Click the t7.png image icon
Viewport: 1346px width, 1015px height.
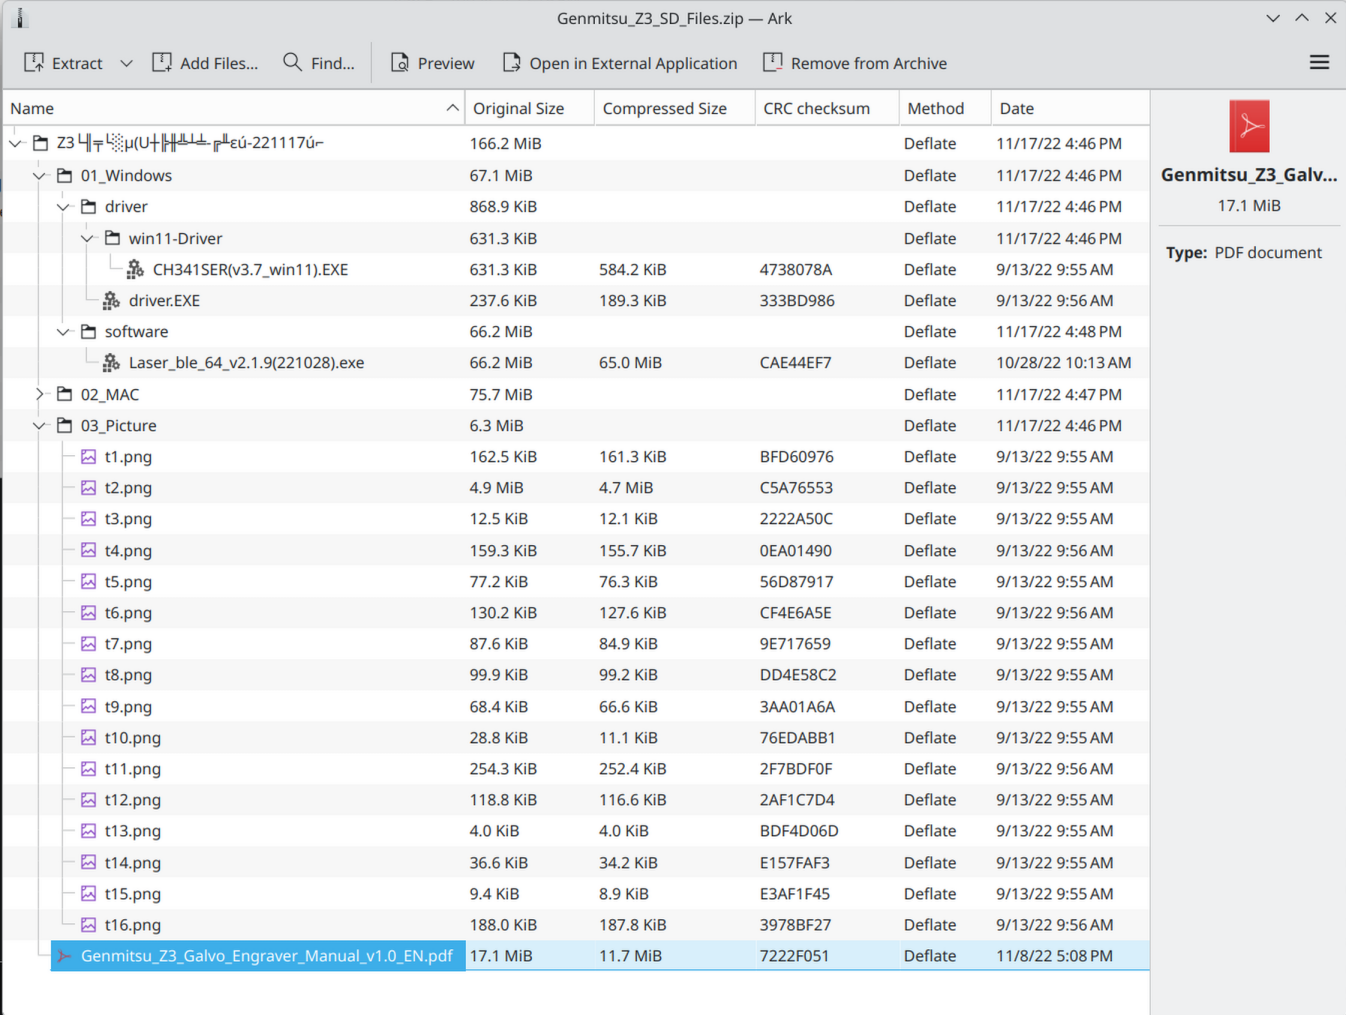tap(88, 644)
